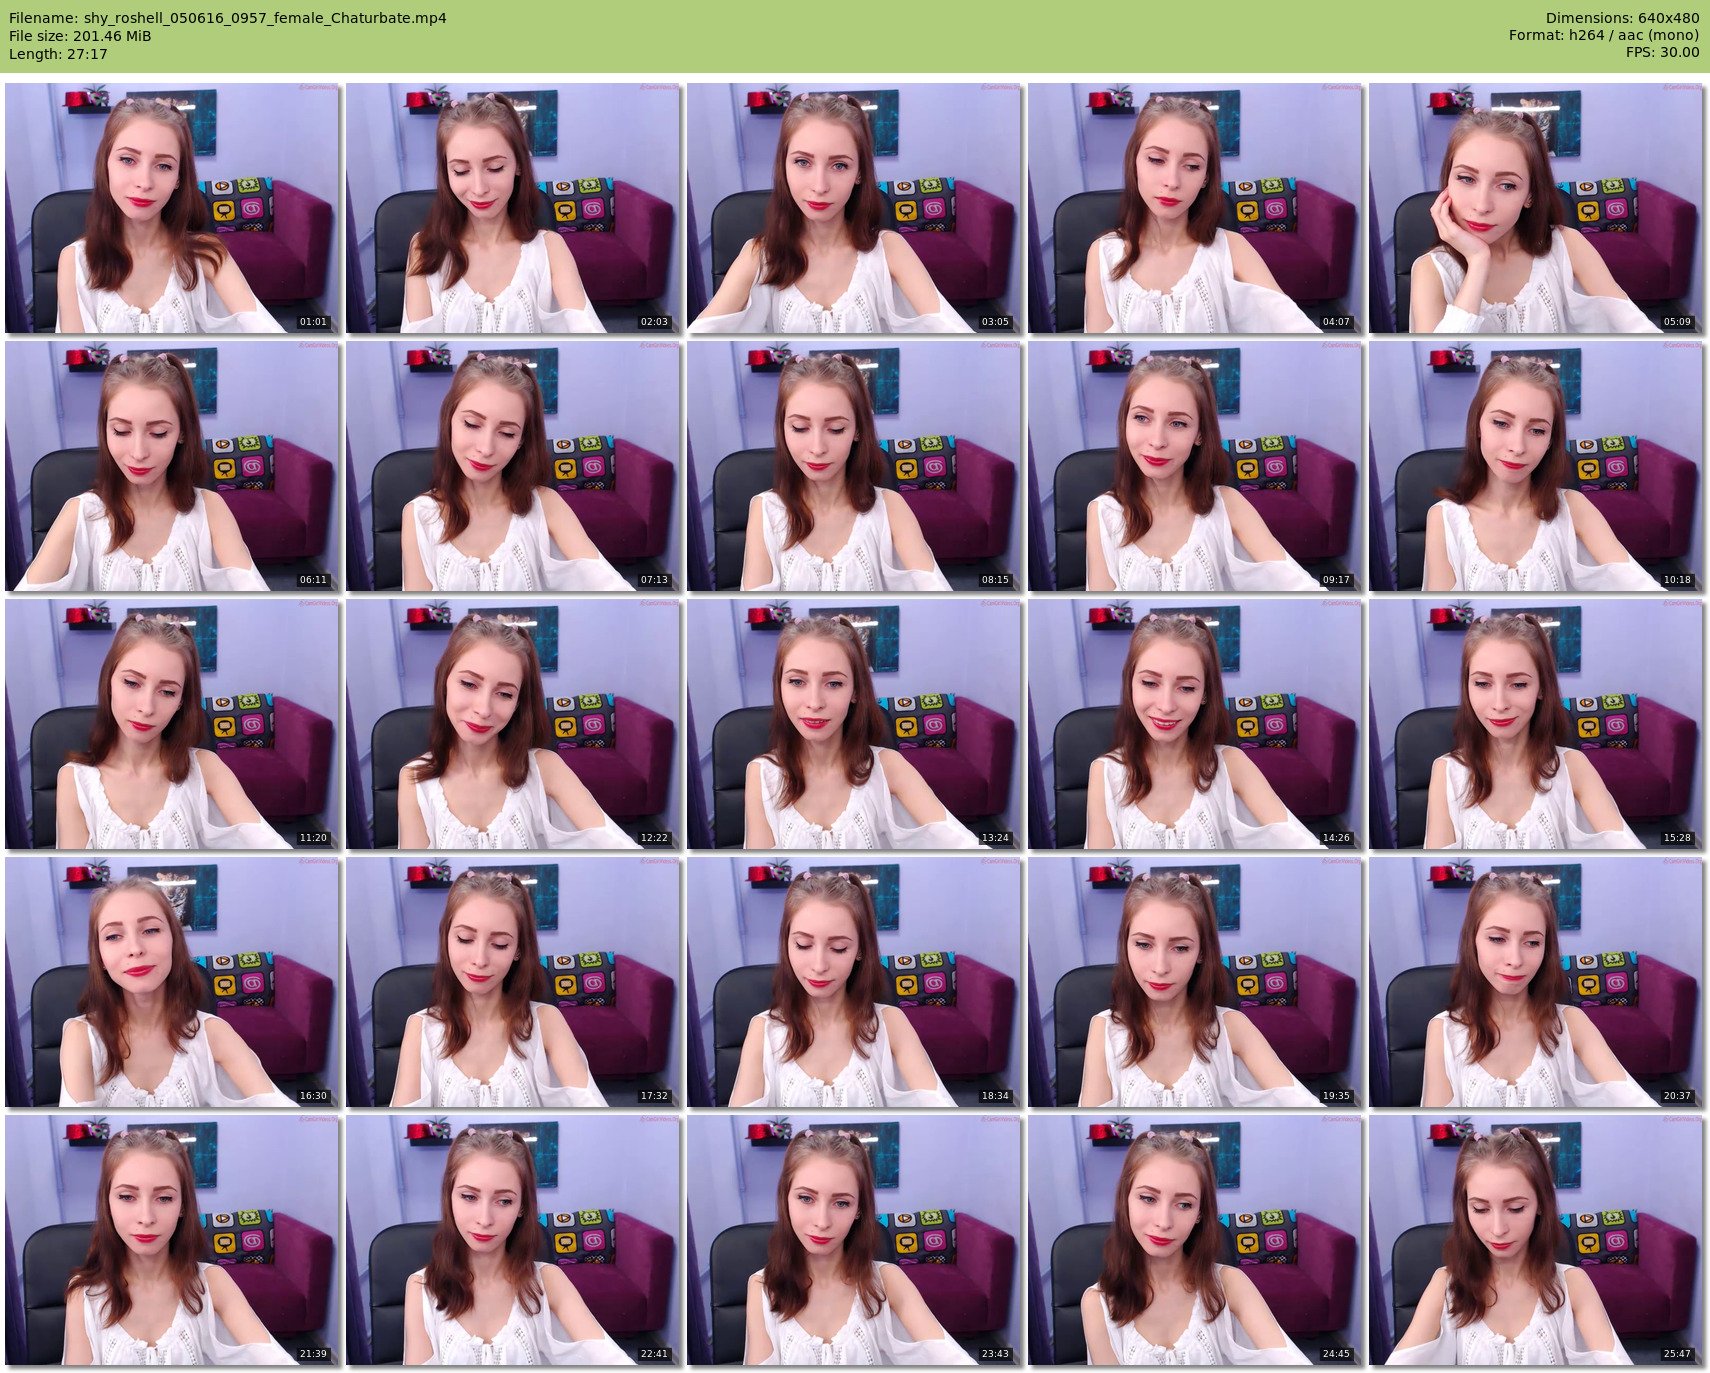Viewport: 1710px width, 1373px height.
Task: Select the 11:20 preview frame
Action: point(172,724)
